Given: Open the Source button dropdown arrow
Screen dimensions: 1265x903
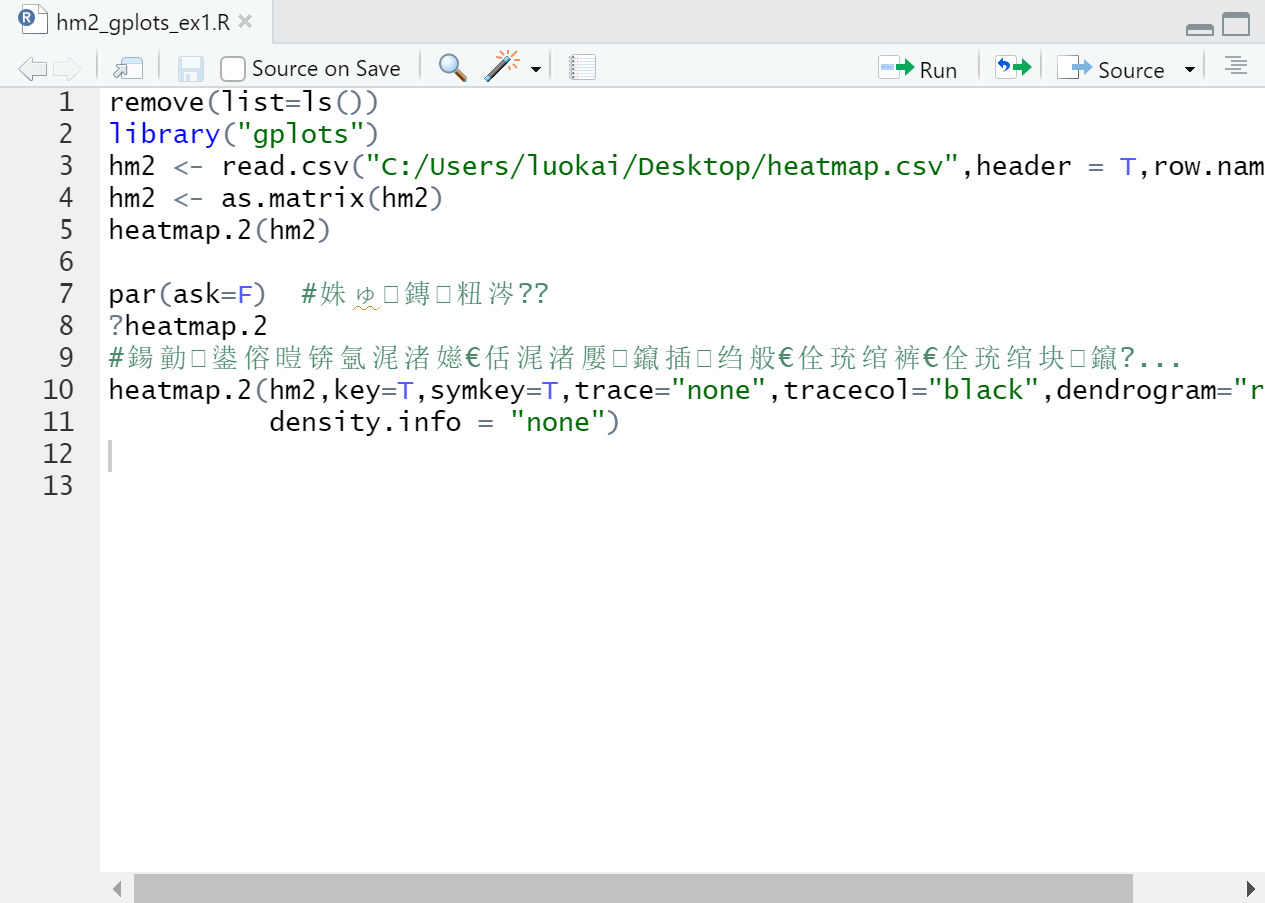Looking at the screenshot, I should pos(1189,70).
